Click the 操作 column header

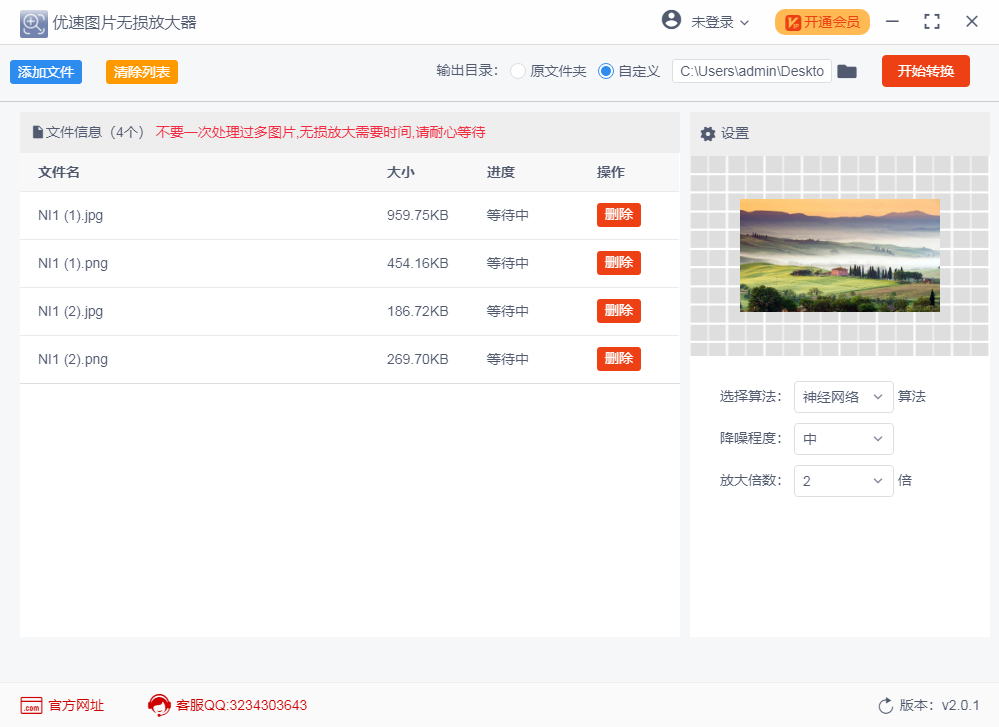click(x=610, y=172)
